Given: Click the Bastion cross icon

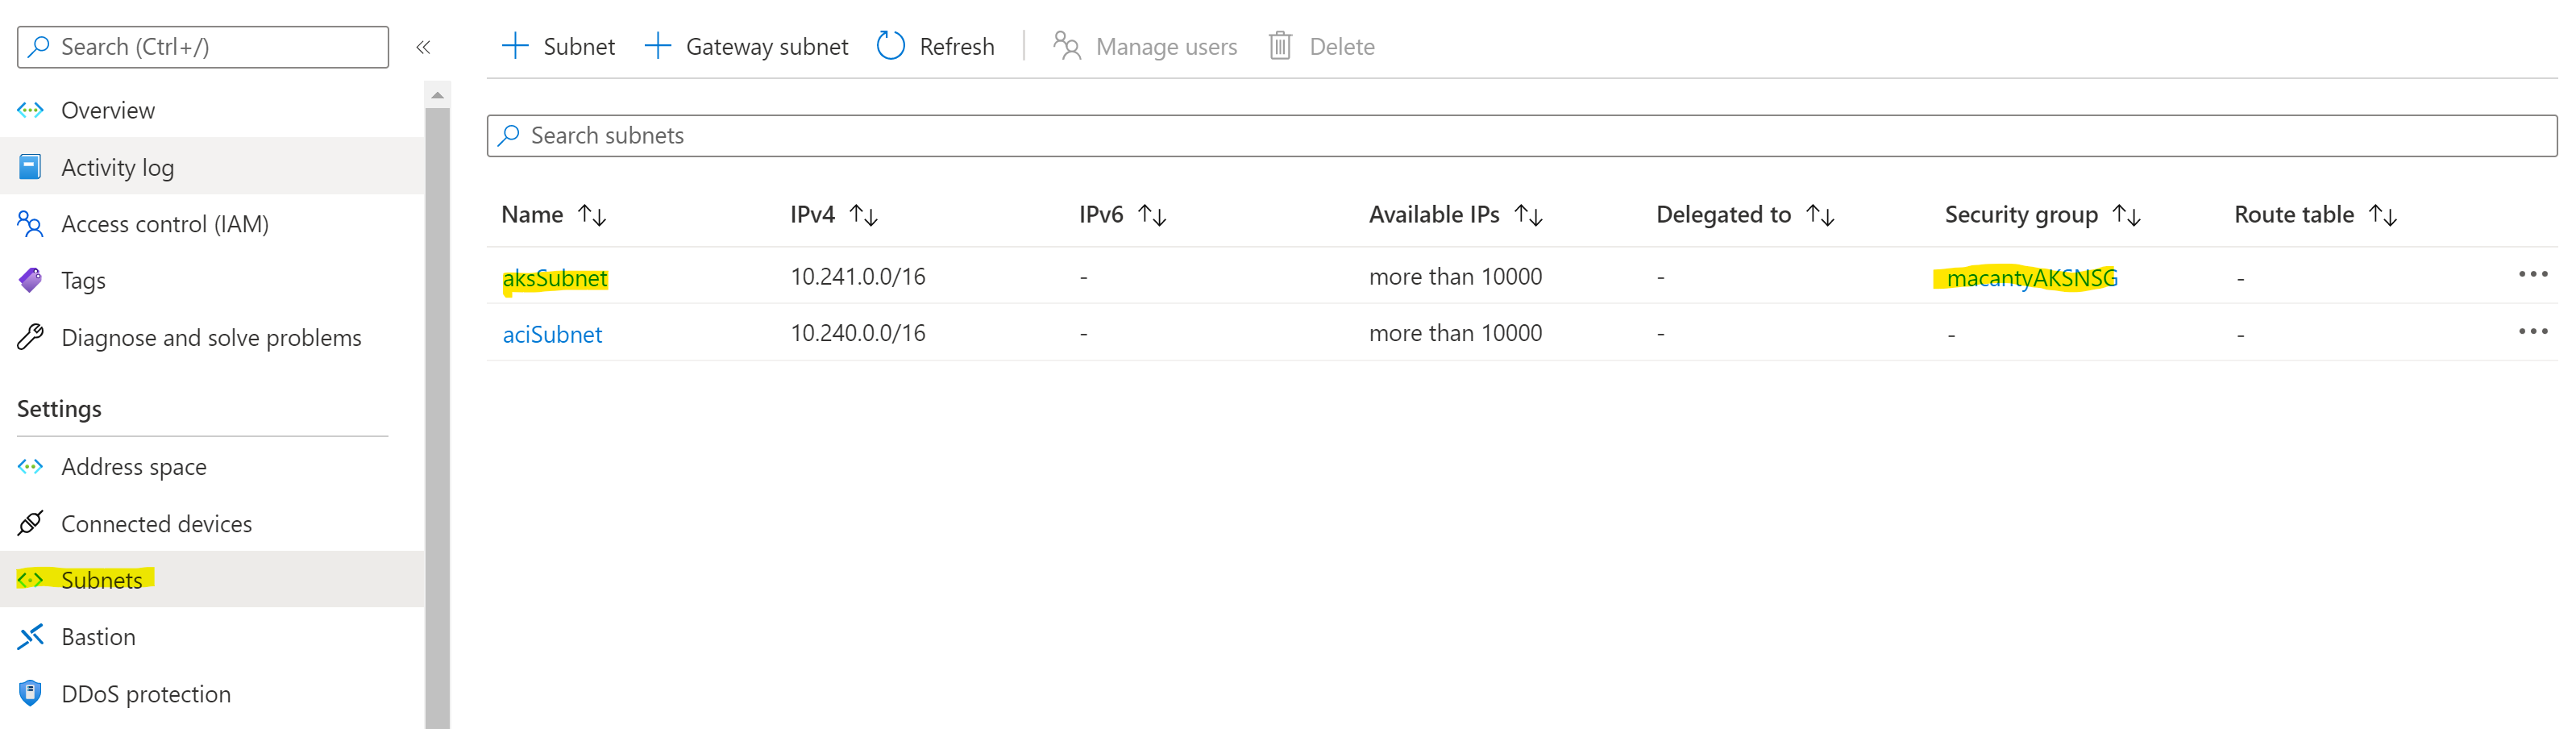Looking at the screenshot, I should pos(30,636).
